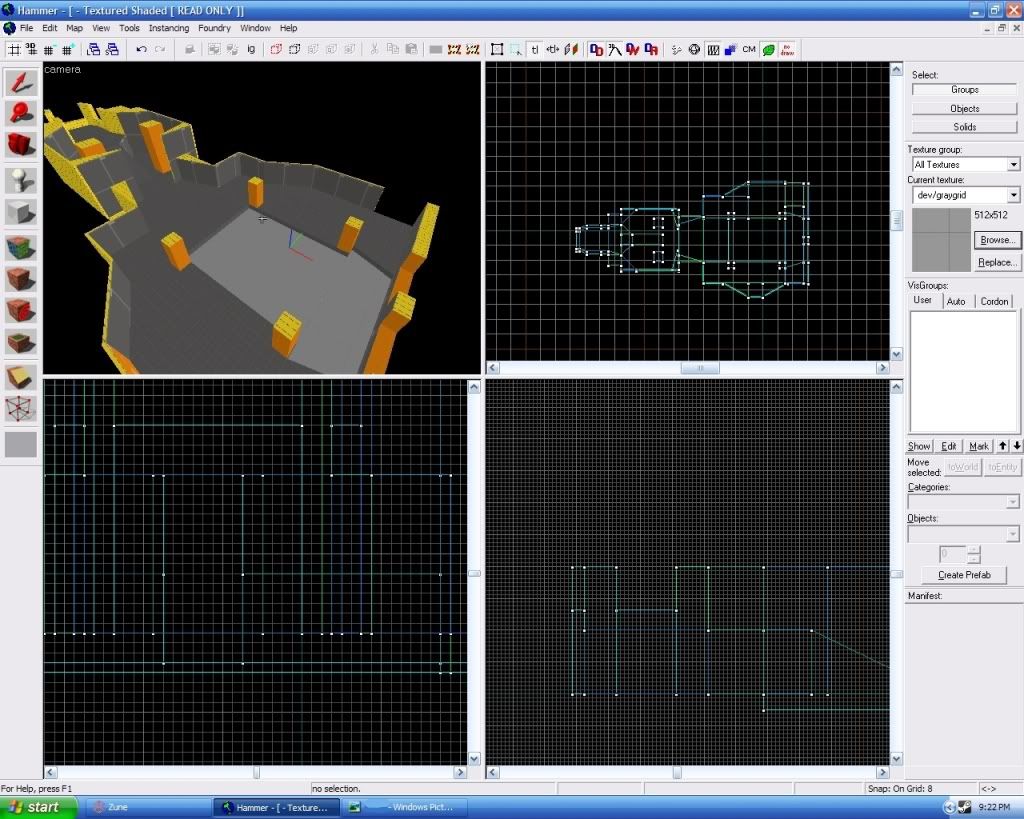Toggle the texture lock 'tl' button
Viewport: 1024px width, 819px height.
coord(534,49)
